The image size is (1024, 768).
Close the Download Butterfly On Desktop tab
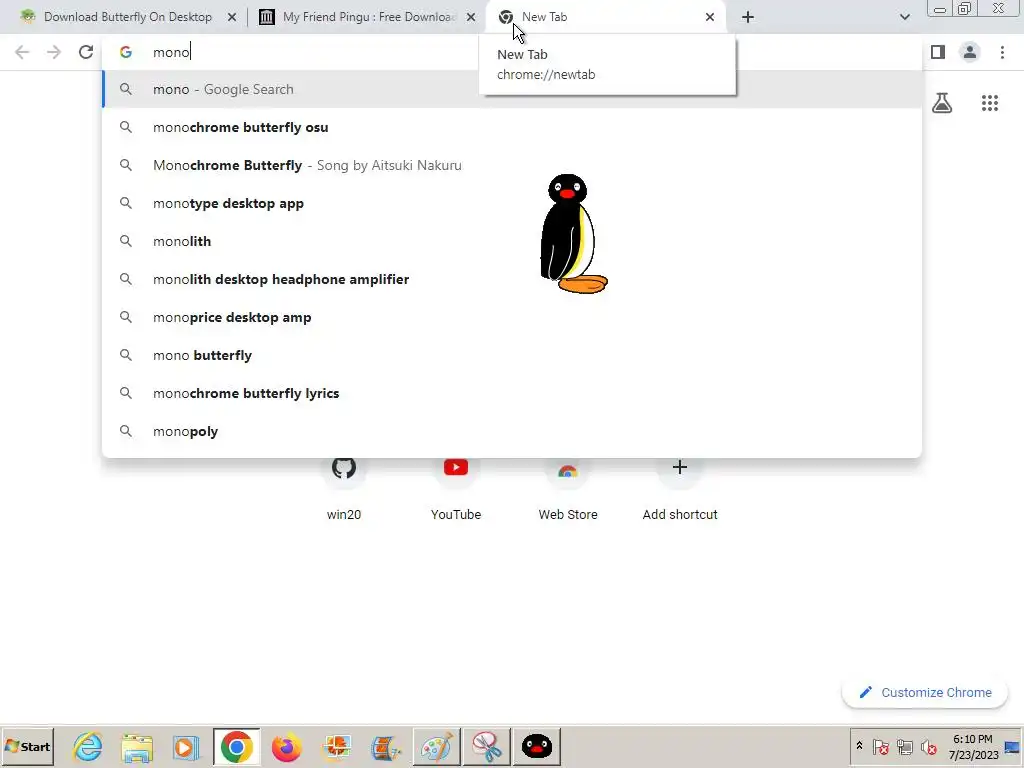point(232,17)
